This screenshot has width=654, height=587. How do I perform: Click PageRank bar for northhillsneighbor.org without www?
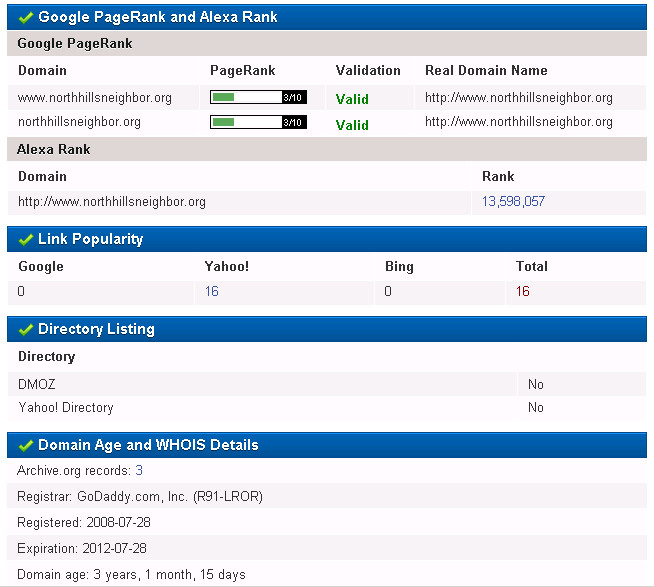tap(258, 122)
